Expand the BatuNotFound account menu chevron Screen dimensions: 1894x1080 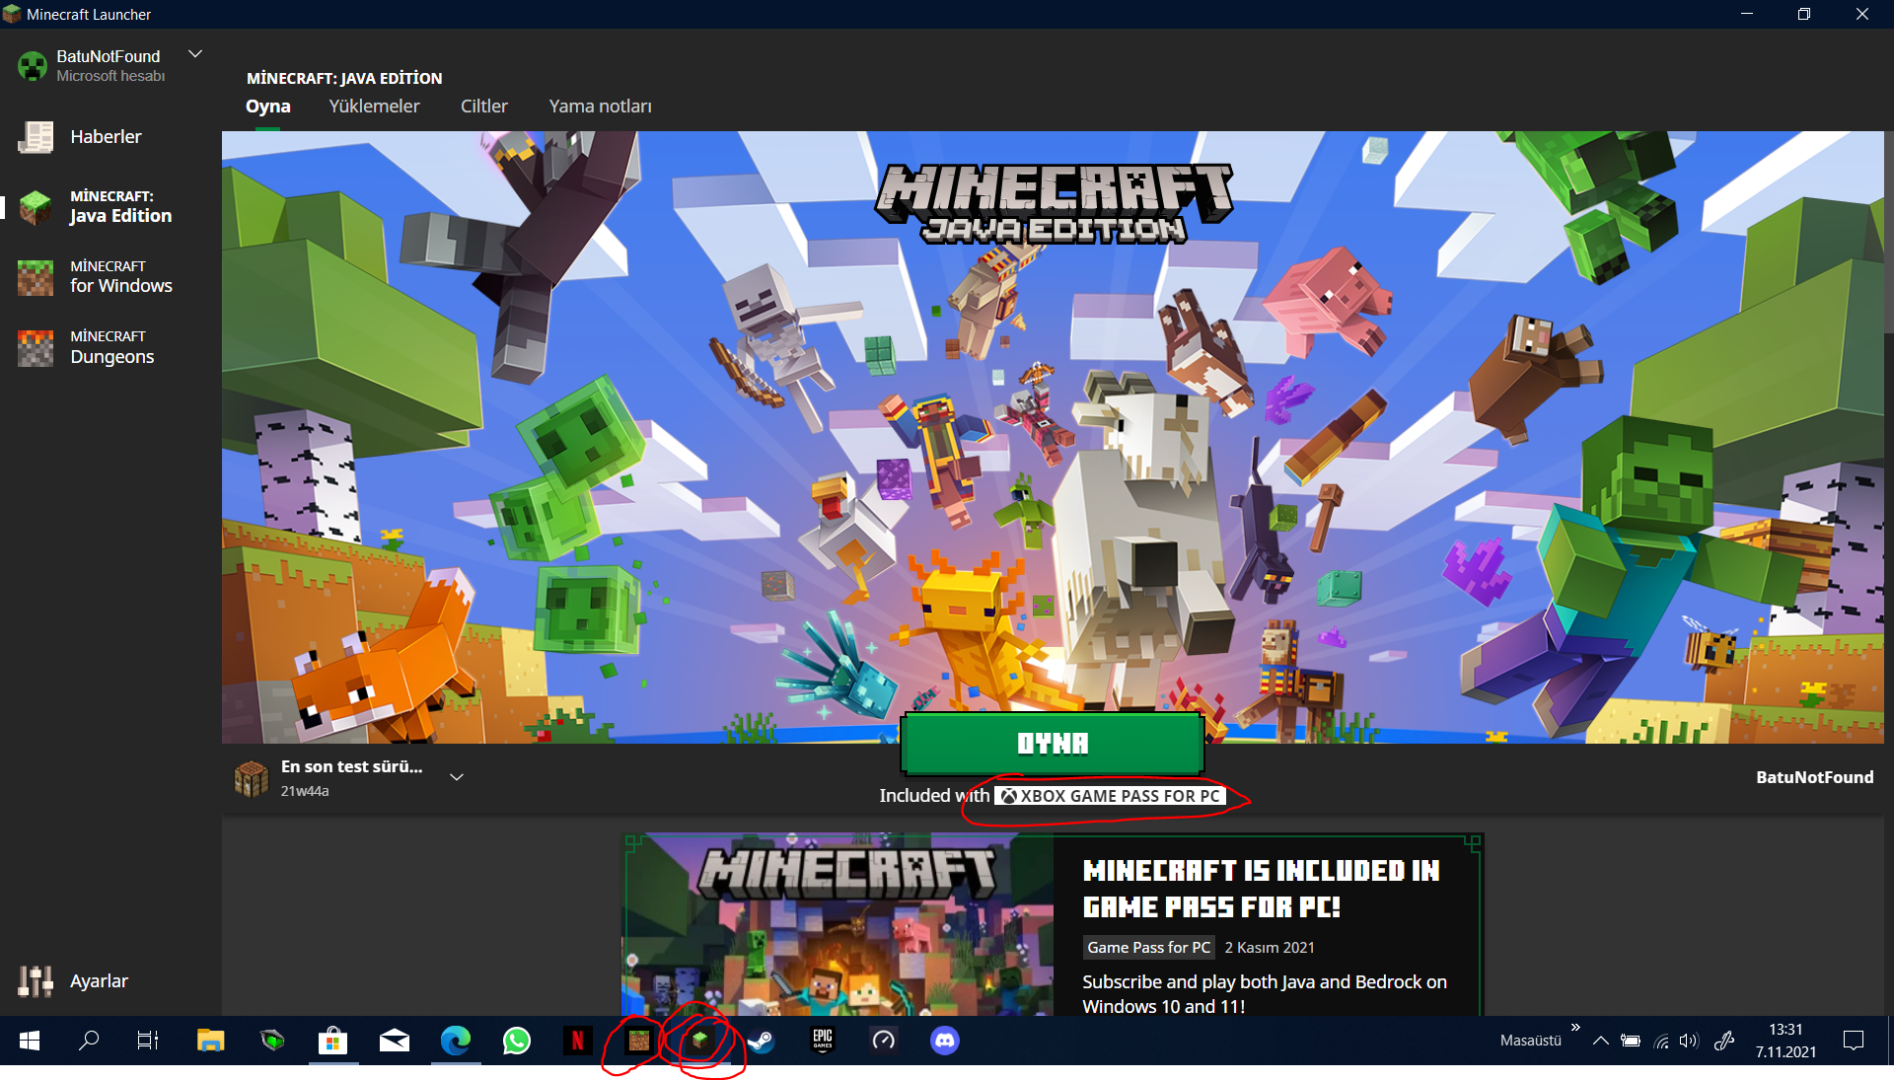pos(195,54)
